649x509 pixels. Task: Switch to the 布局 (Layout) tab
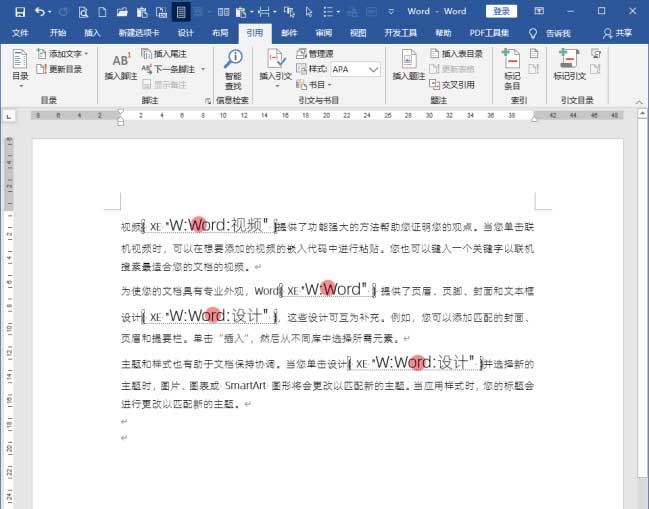tap(220, 33)
